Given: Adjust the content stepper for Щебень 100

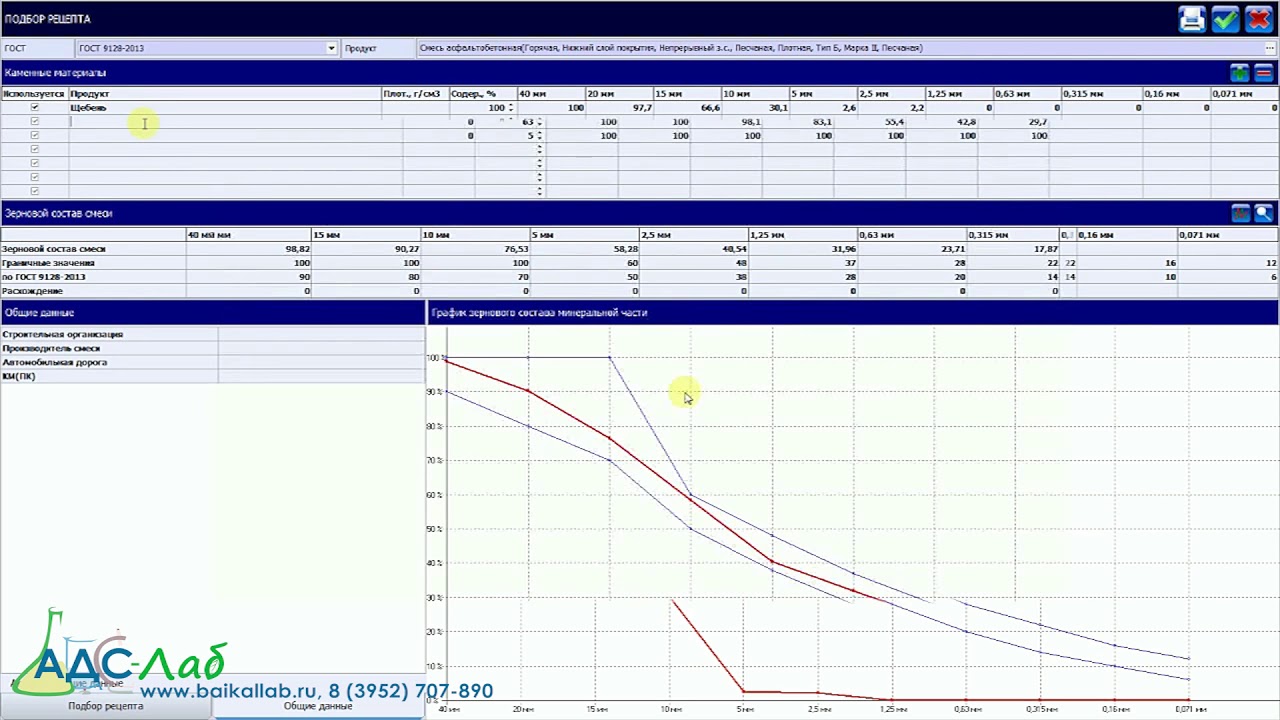Looking at the screenshot, I should pyautogui.click(x=511, y=107).
